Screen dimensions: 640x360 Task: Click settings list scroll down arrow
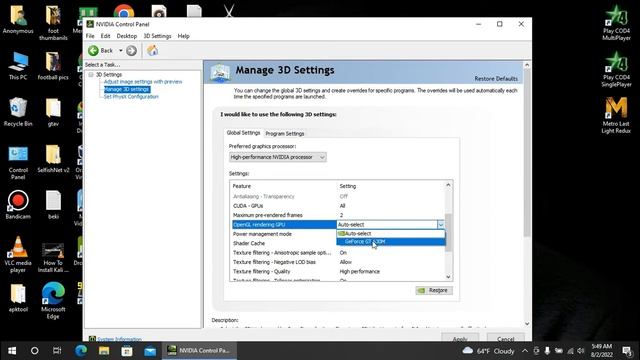coord(448,277)
